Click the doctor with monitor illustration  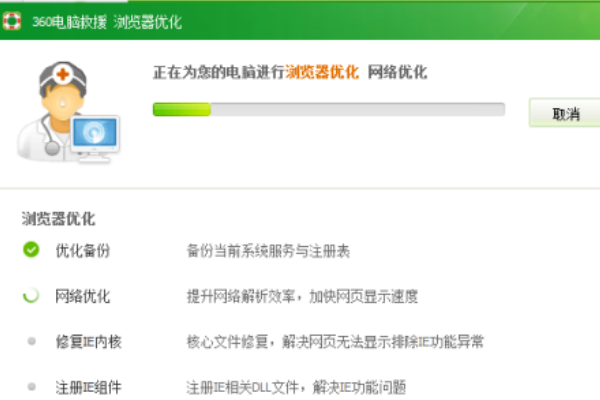(x=68, y=112)
